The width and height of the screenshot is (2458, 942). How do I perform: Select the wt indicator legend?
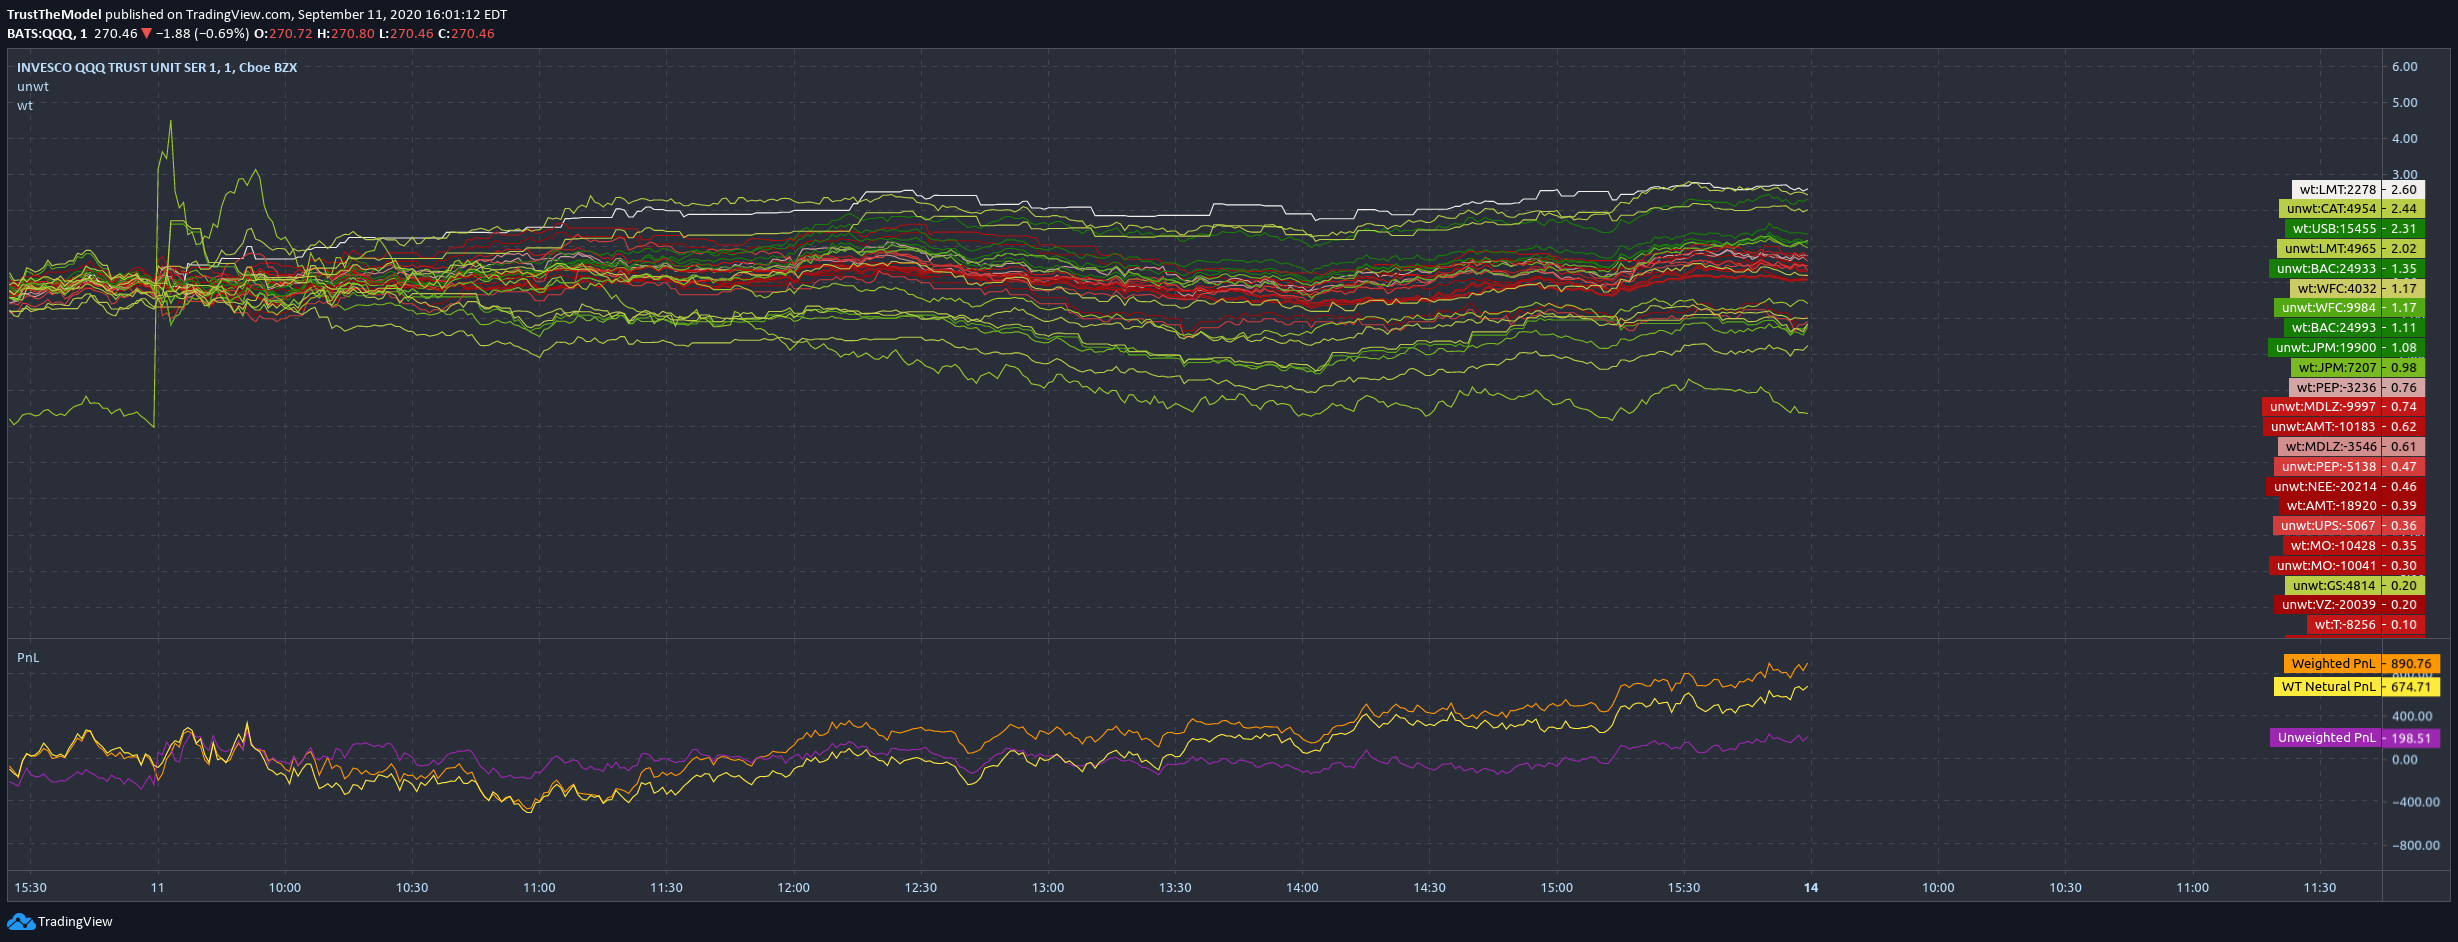coord(25,106)
